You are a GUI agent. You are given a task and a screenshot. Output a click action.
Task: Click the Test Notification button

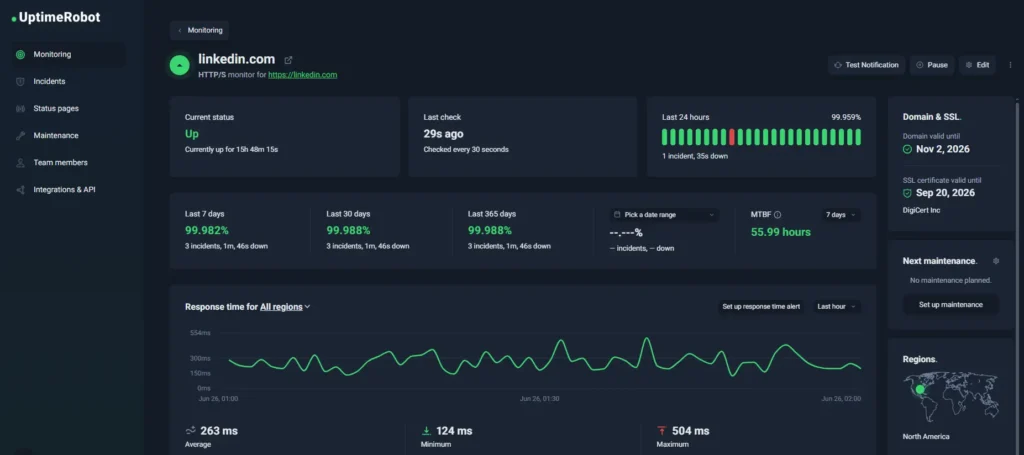point(867,65)
